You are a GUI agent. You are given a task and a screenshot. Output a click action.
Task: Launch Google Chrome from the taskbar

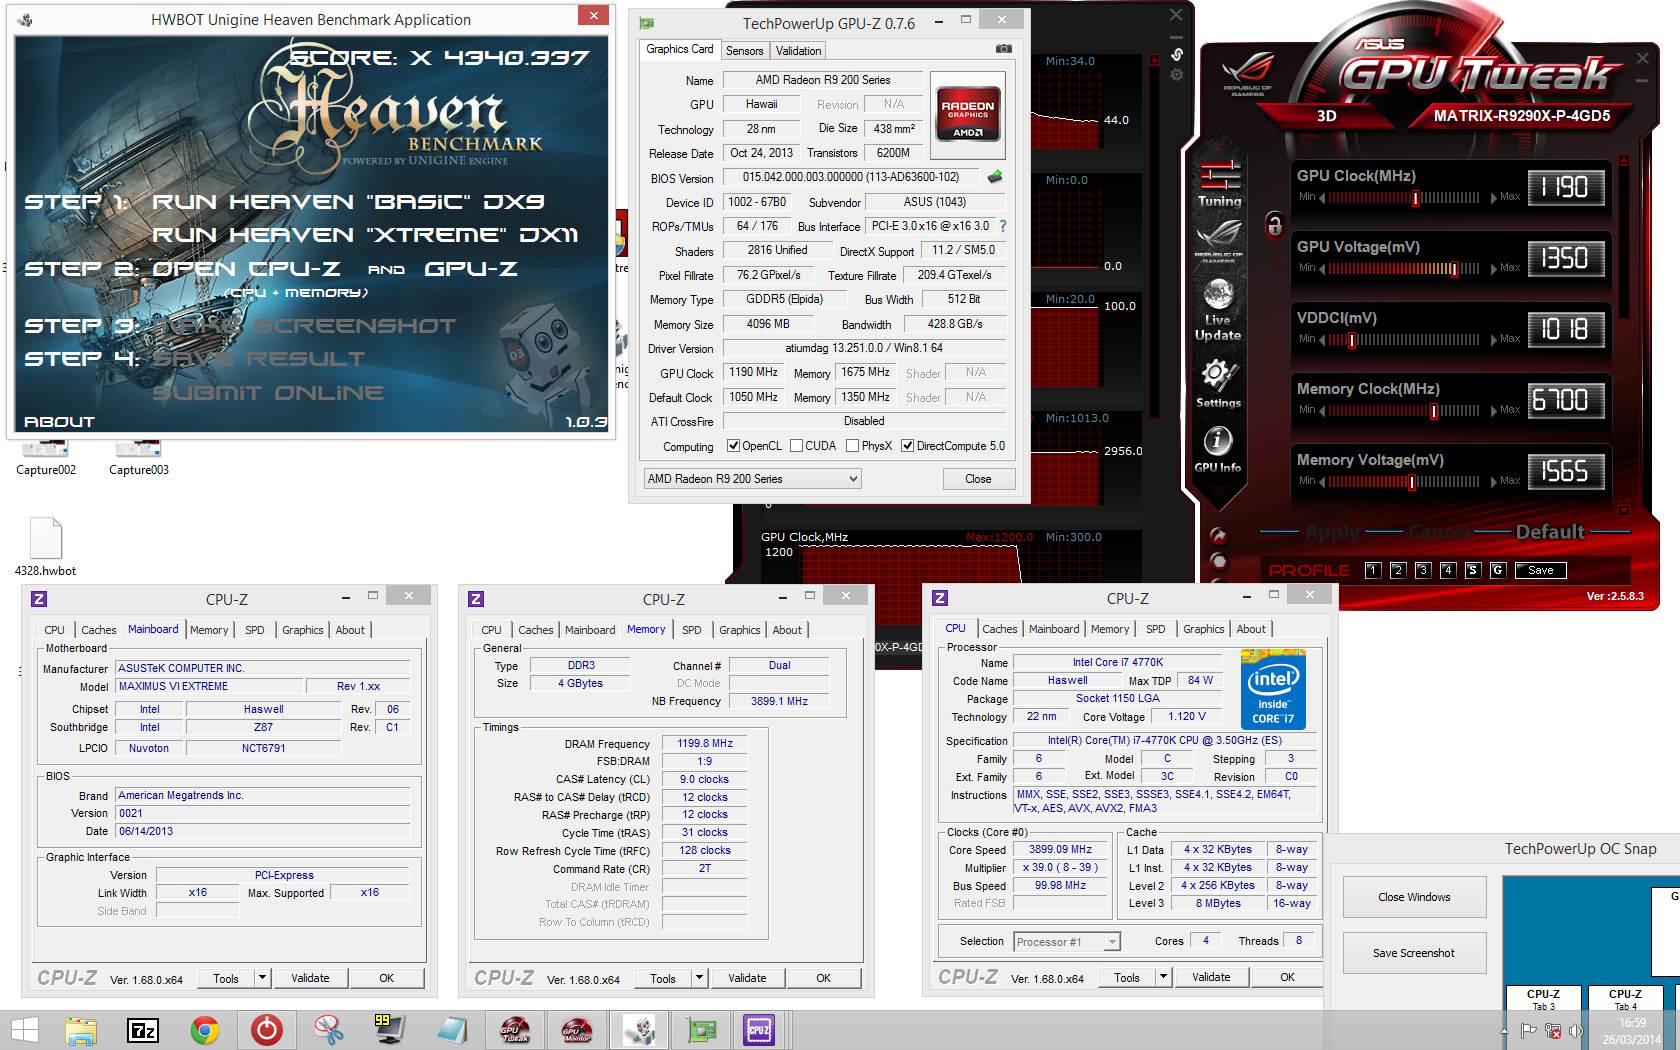coord(205,1030)
